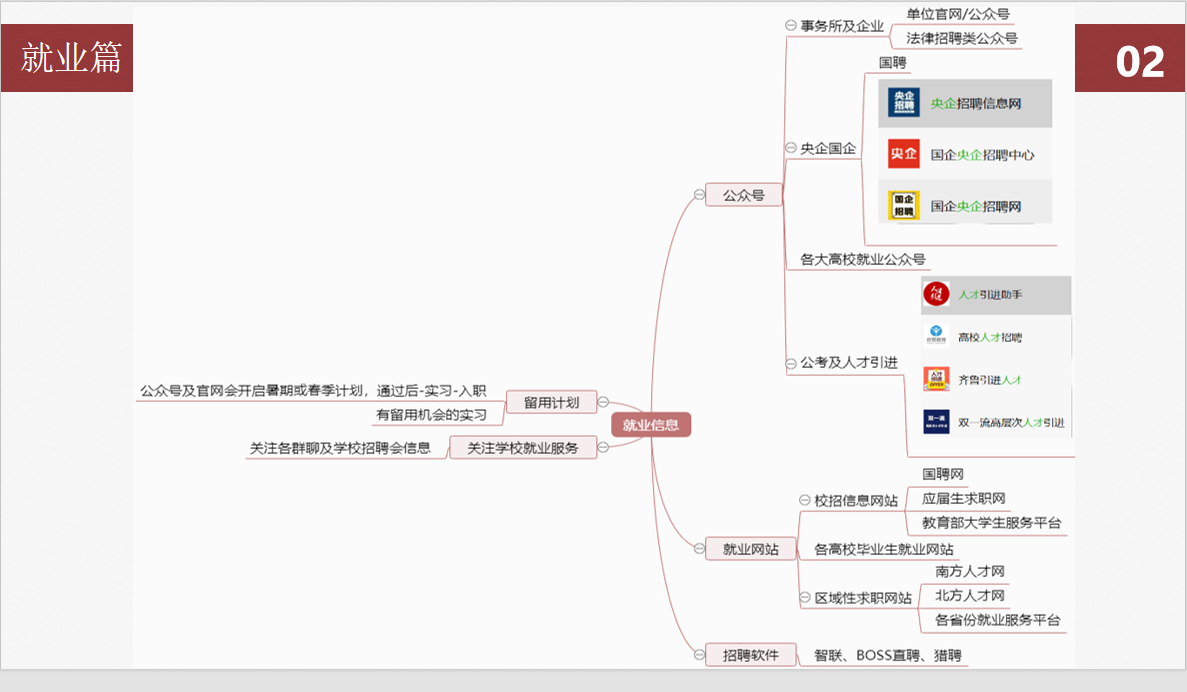This screenshot has width=1187, height=692.
Task: Click the 就业篇 title banner
Action: (x=68, y=58)
